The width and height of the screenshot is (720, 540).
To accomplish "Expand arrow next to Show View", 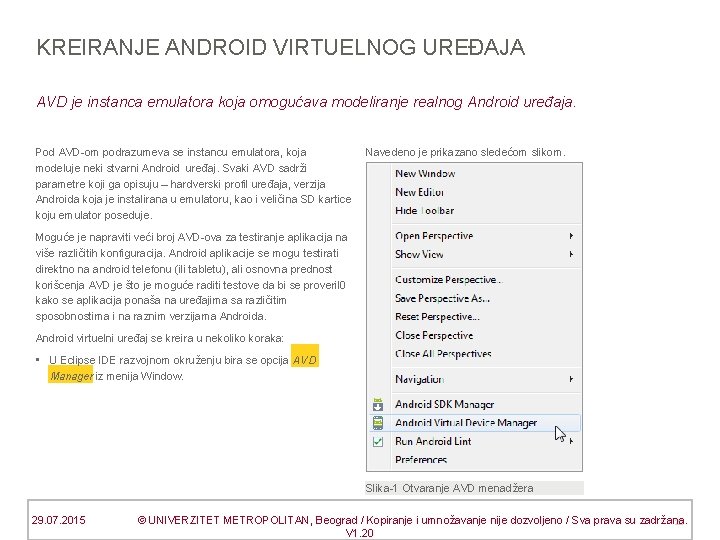I will [x=571, y=254].
